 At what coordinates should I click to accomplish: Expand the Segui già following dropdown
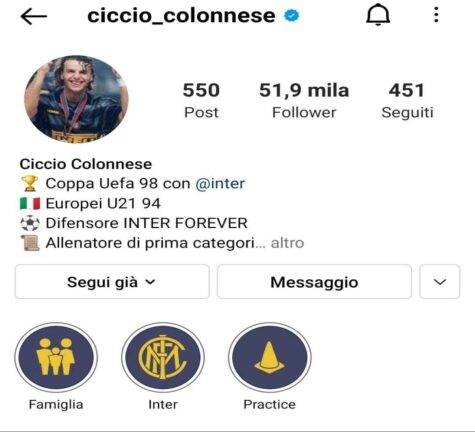click(112, 282)
